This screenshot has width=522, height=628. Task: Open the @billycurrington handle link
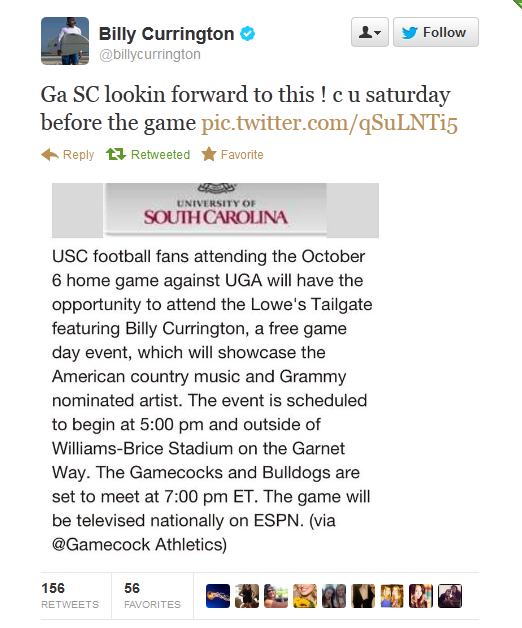(150, 54)
